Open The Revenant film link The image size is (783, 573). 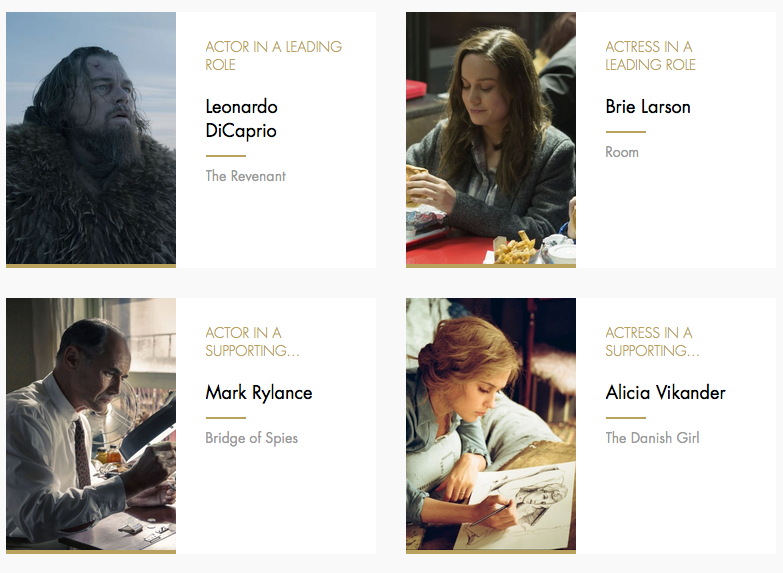coord(245,176)
